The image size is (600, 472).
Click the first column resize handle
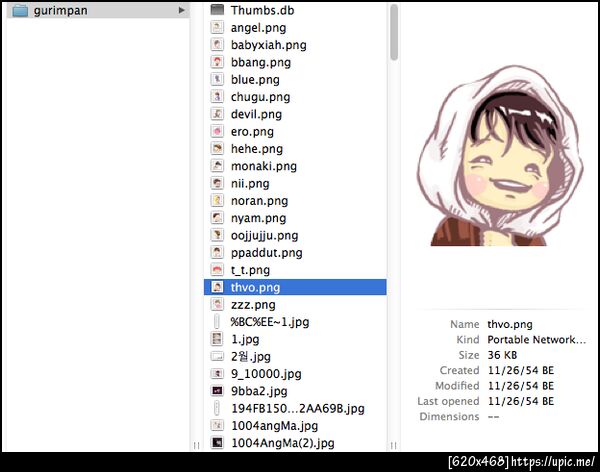(196, 445)
